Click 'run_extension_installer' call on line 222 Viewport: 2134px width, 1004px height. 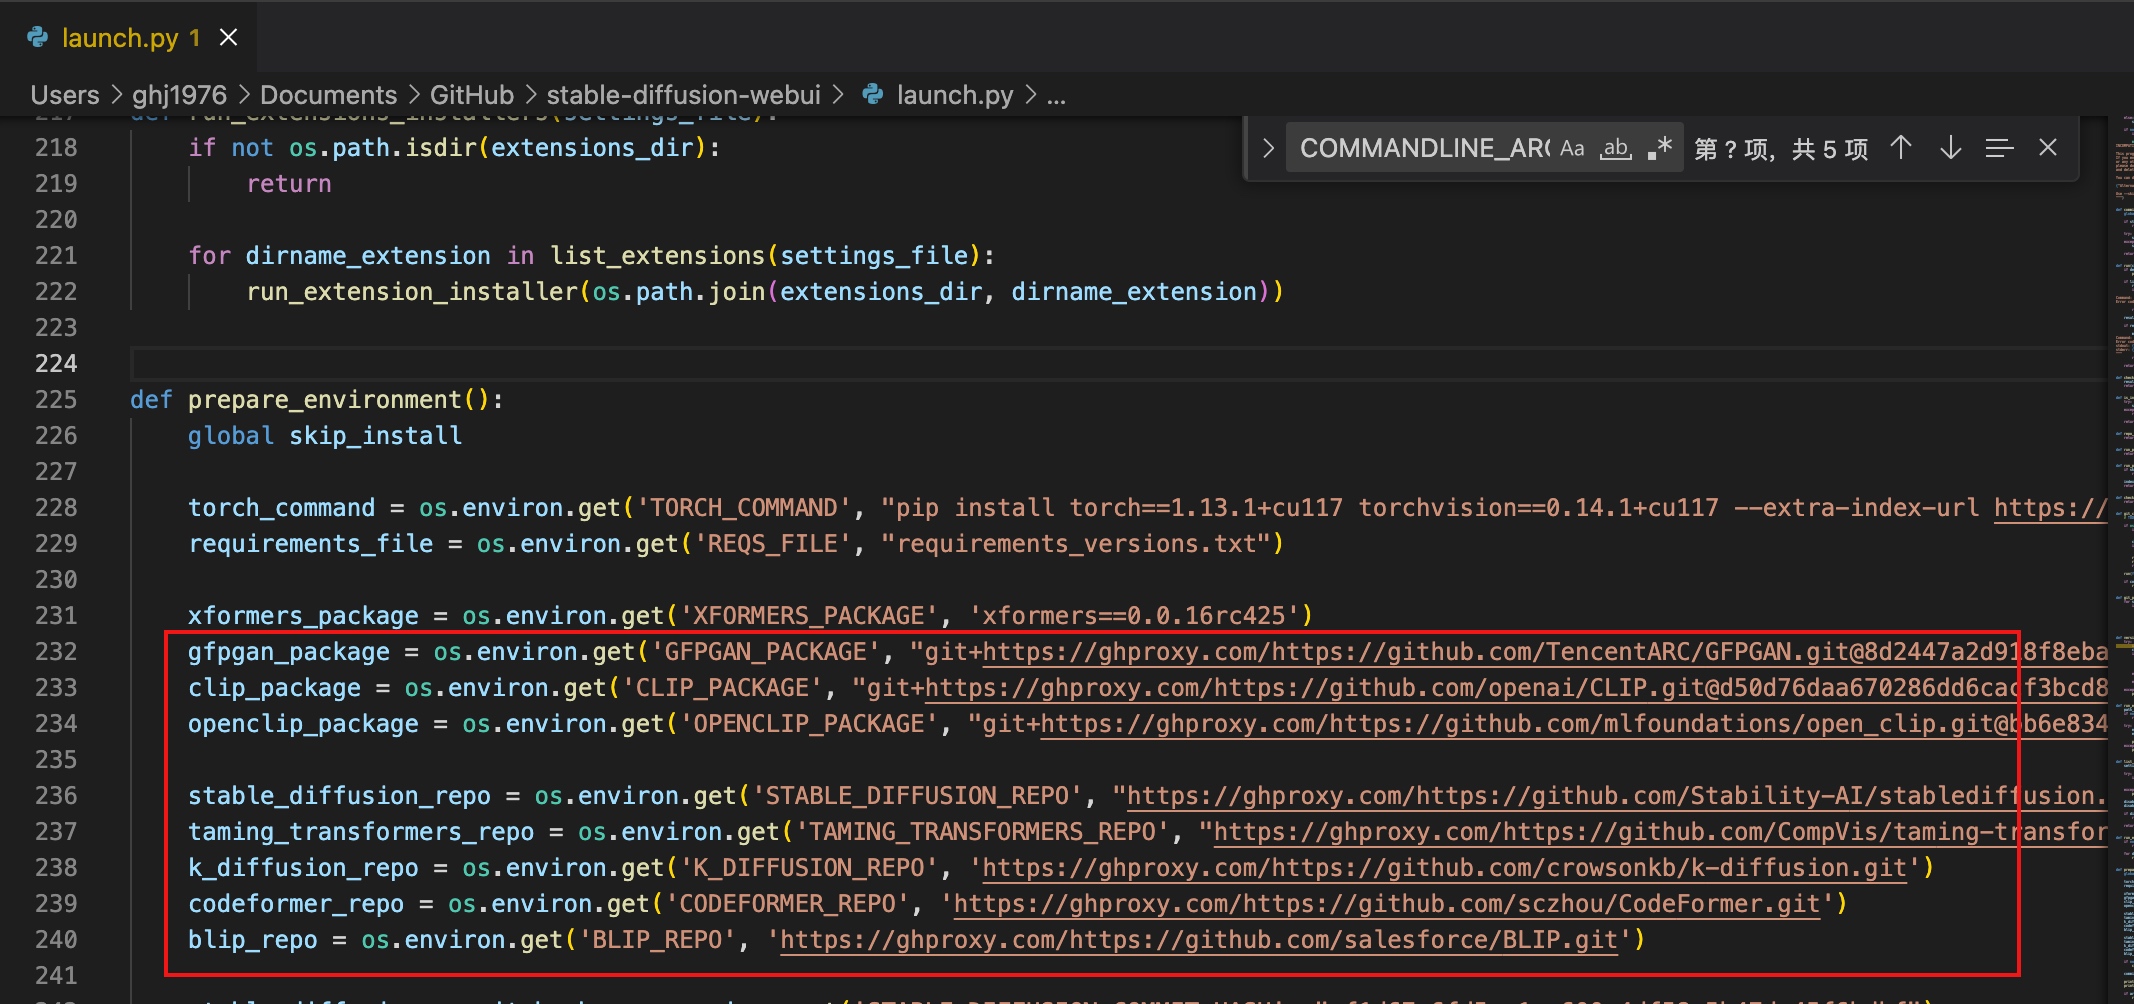412,292
